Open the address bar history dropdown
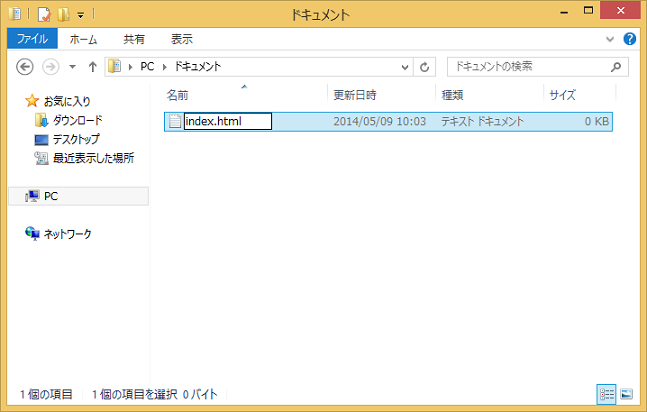Screen dimensions: 647x412 pos(404,67)
